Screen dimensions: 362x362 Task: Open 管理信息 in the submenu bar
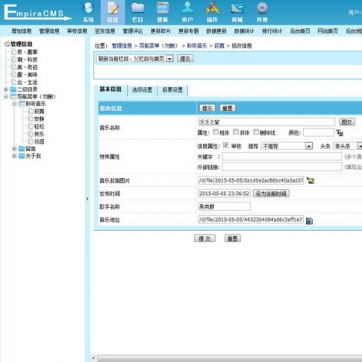[49, 31]
